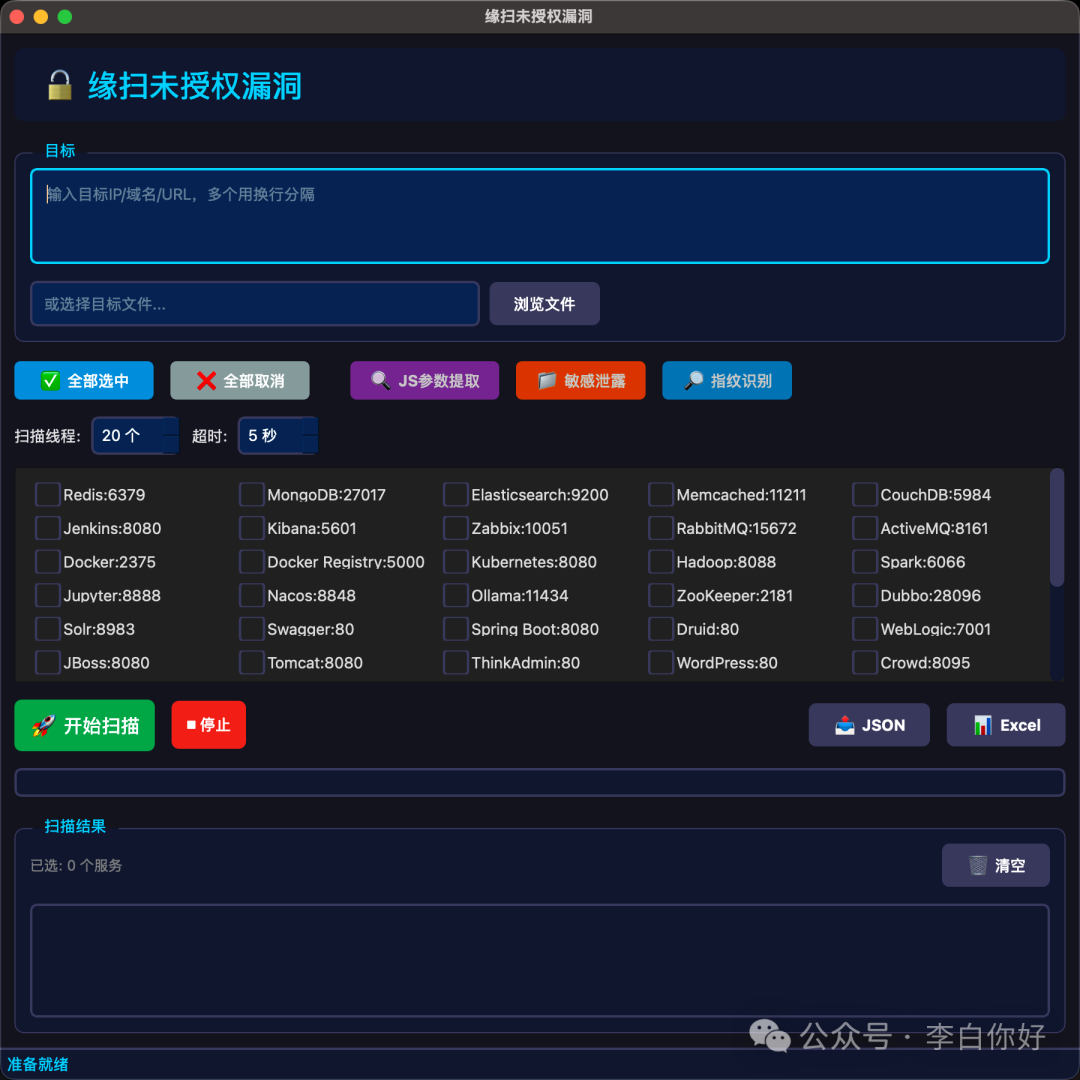Select the ThinkAdmin:80 checkbox

pyautogui.click(x=455, y=663)
